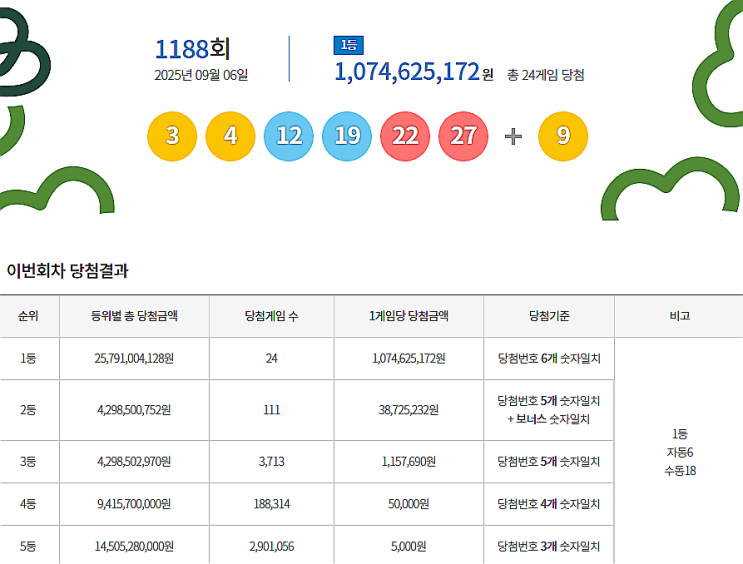This screenshot has height=564, width=743.
Task: Click the red ball number 22
Action: point(405,136)
